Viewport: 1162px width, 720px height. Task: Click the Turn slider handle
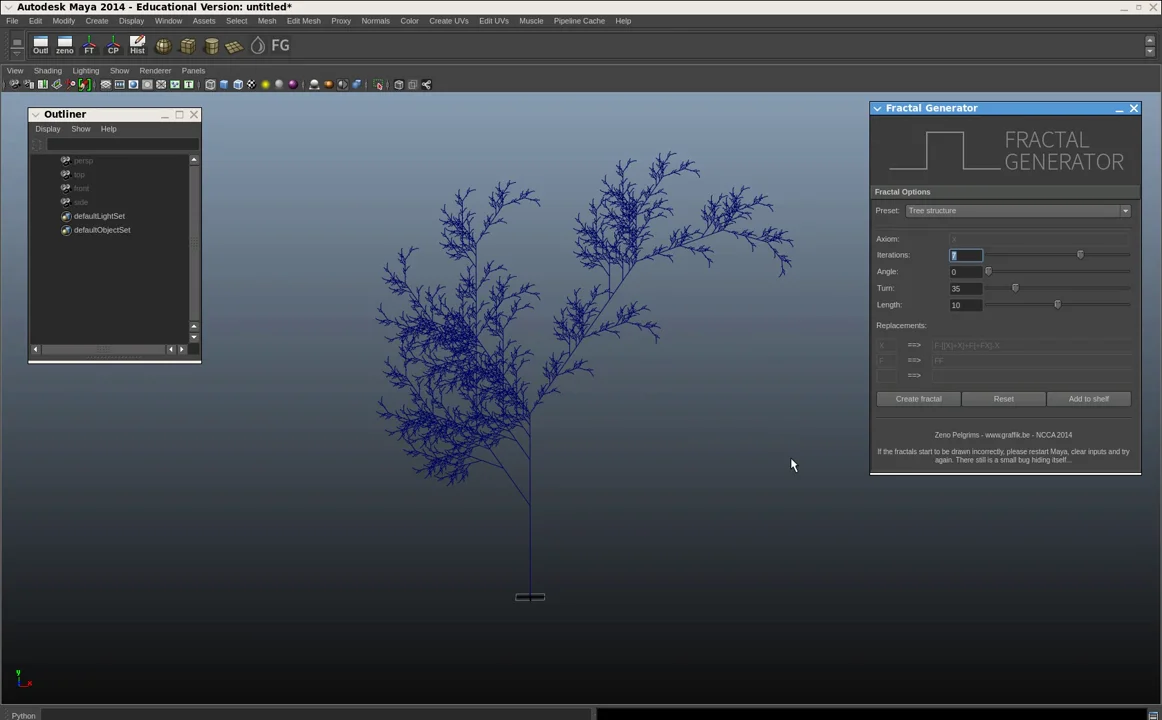tap(1015, 288)
